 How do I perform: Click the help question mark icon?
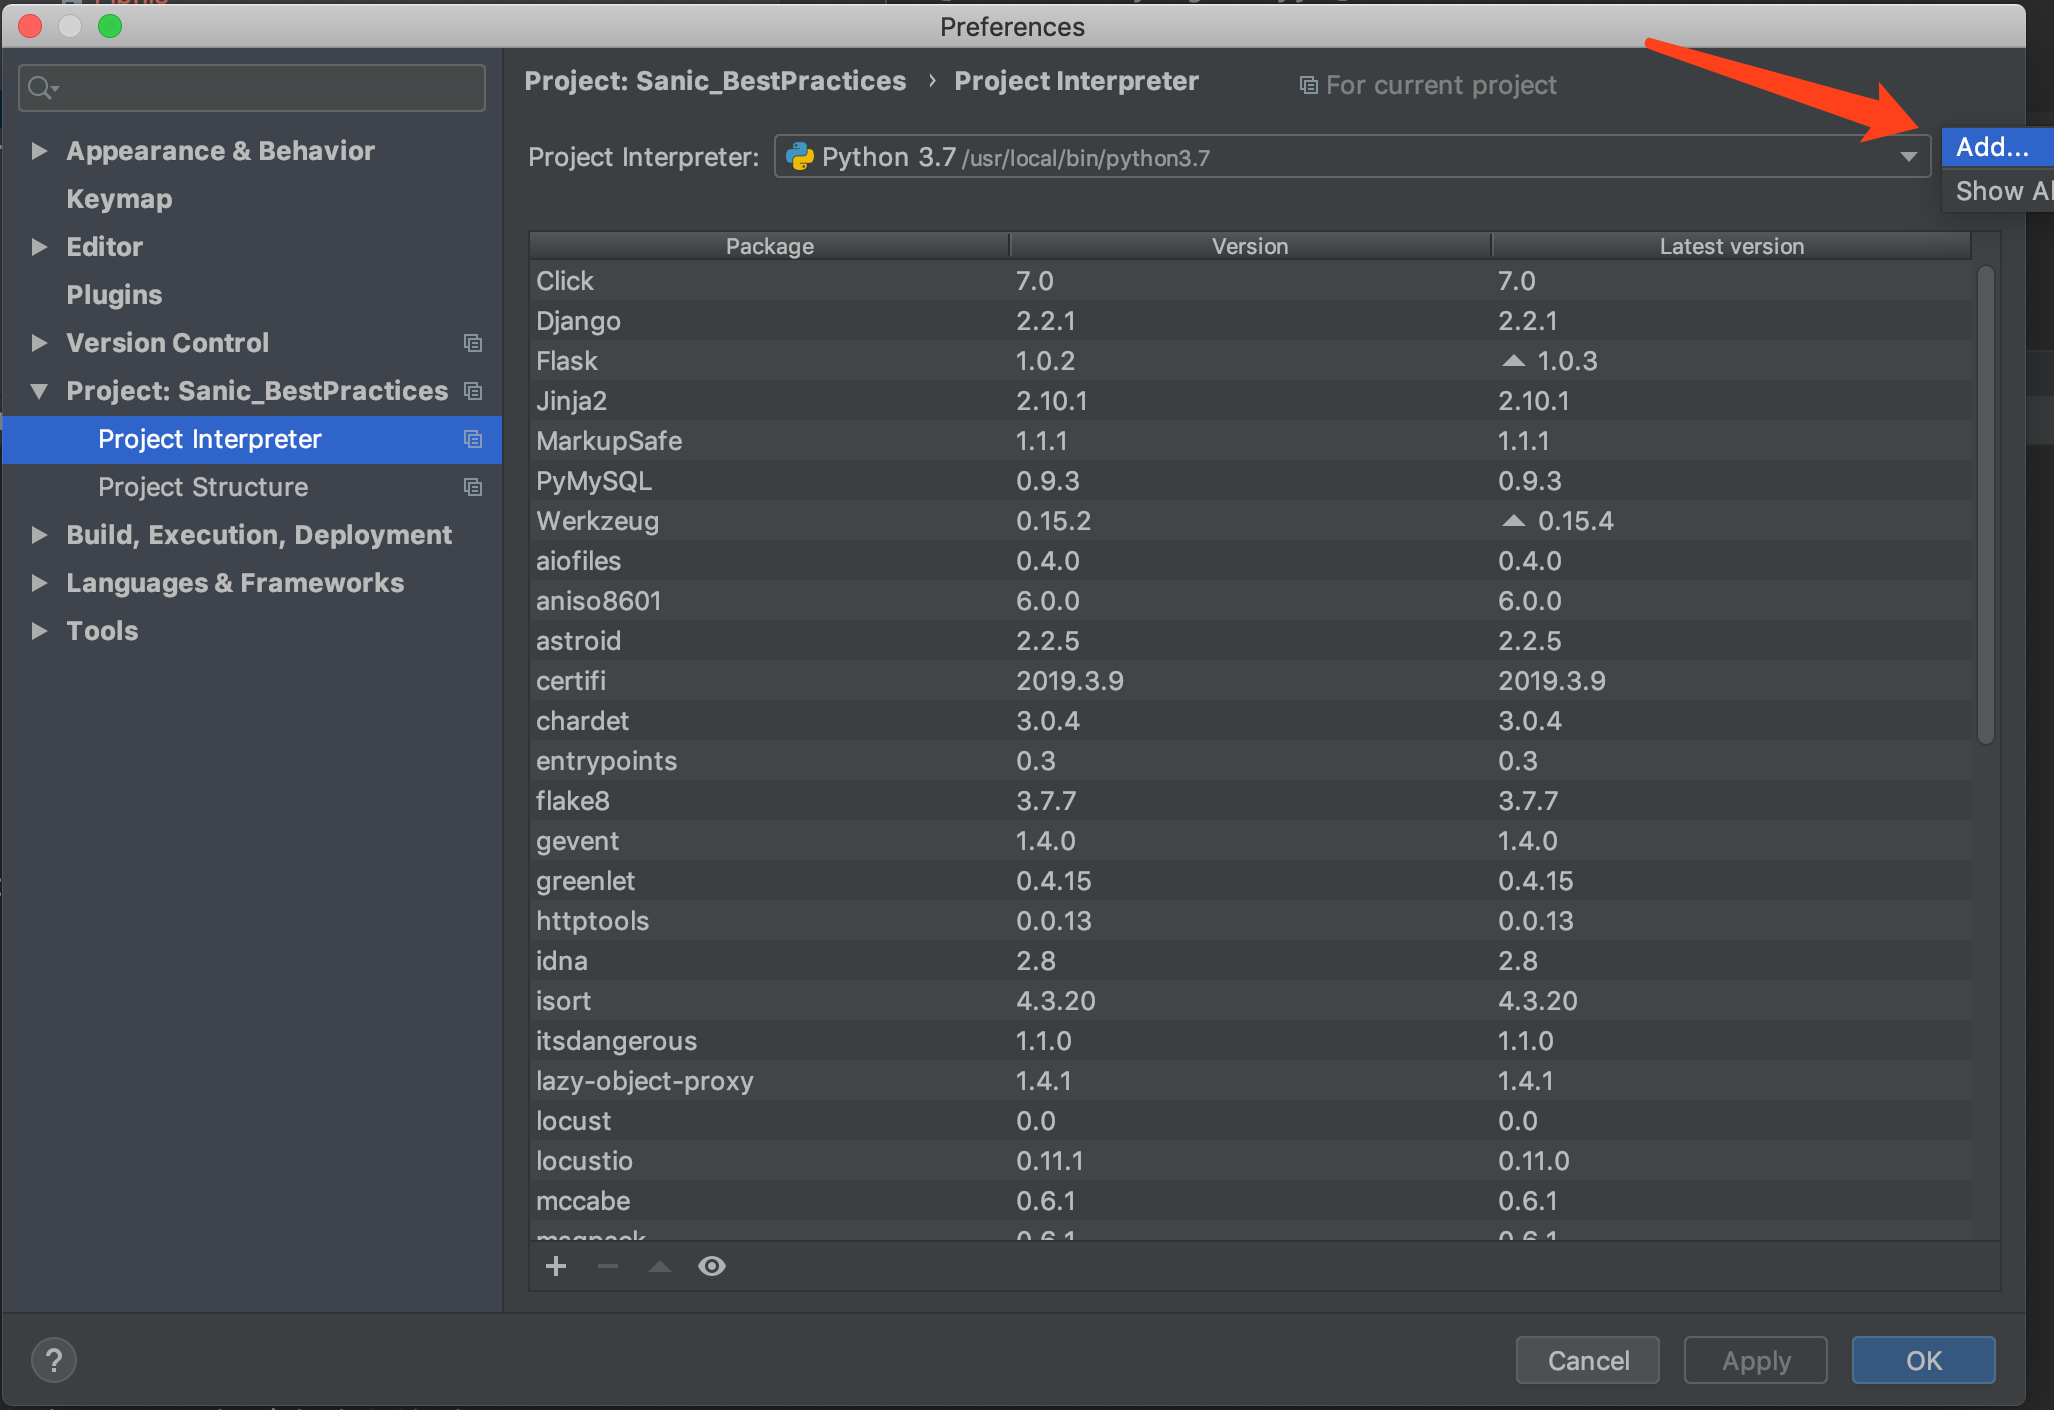[x=54, y=1360]
